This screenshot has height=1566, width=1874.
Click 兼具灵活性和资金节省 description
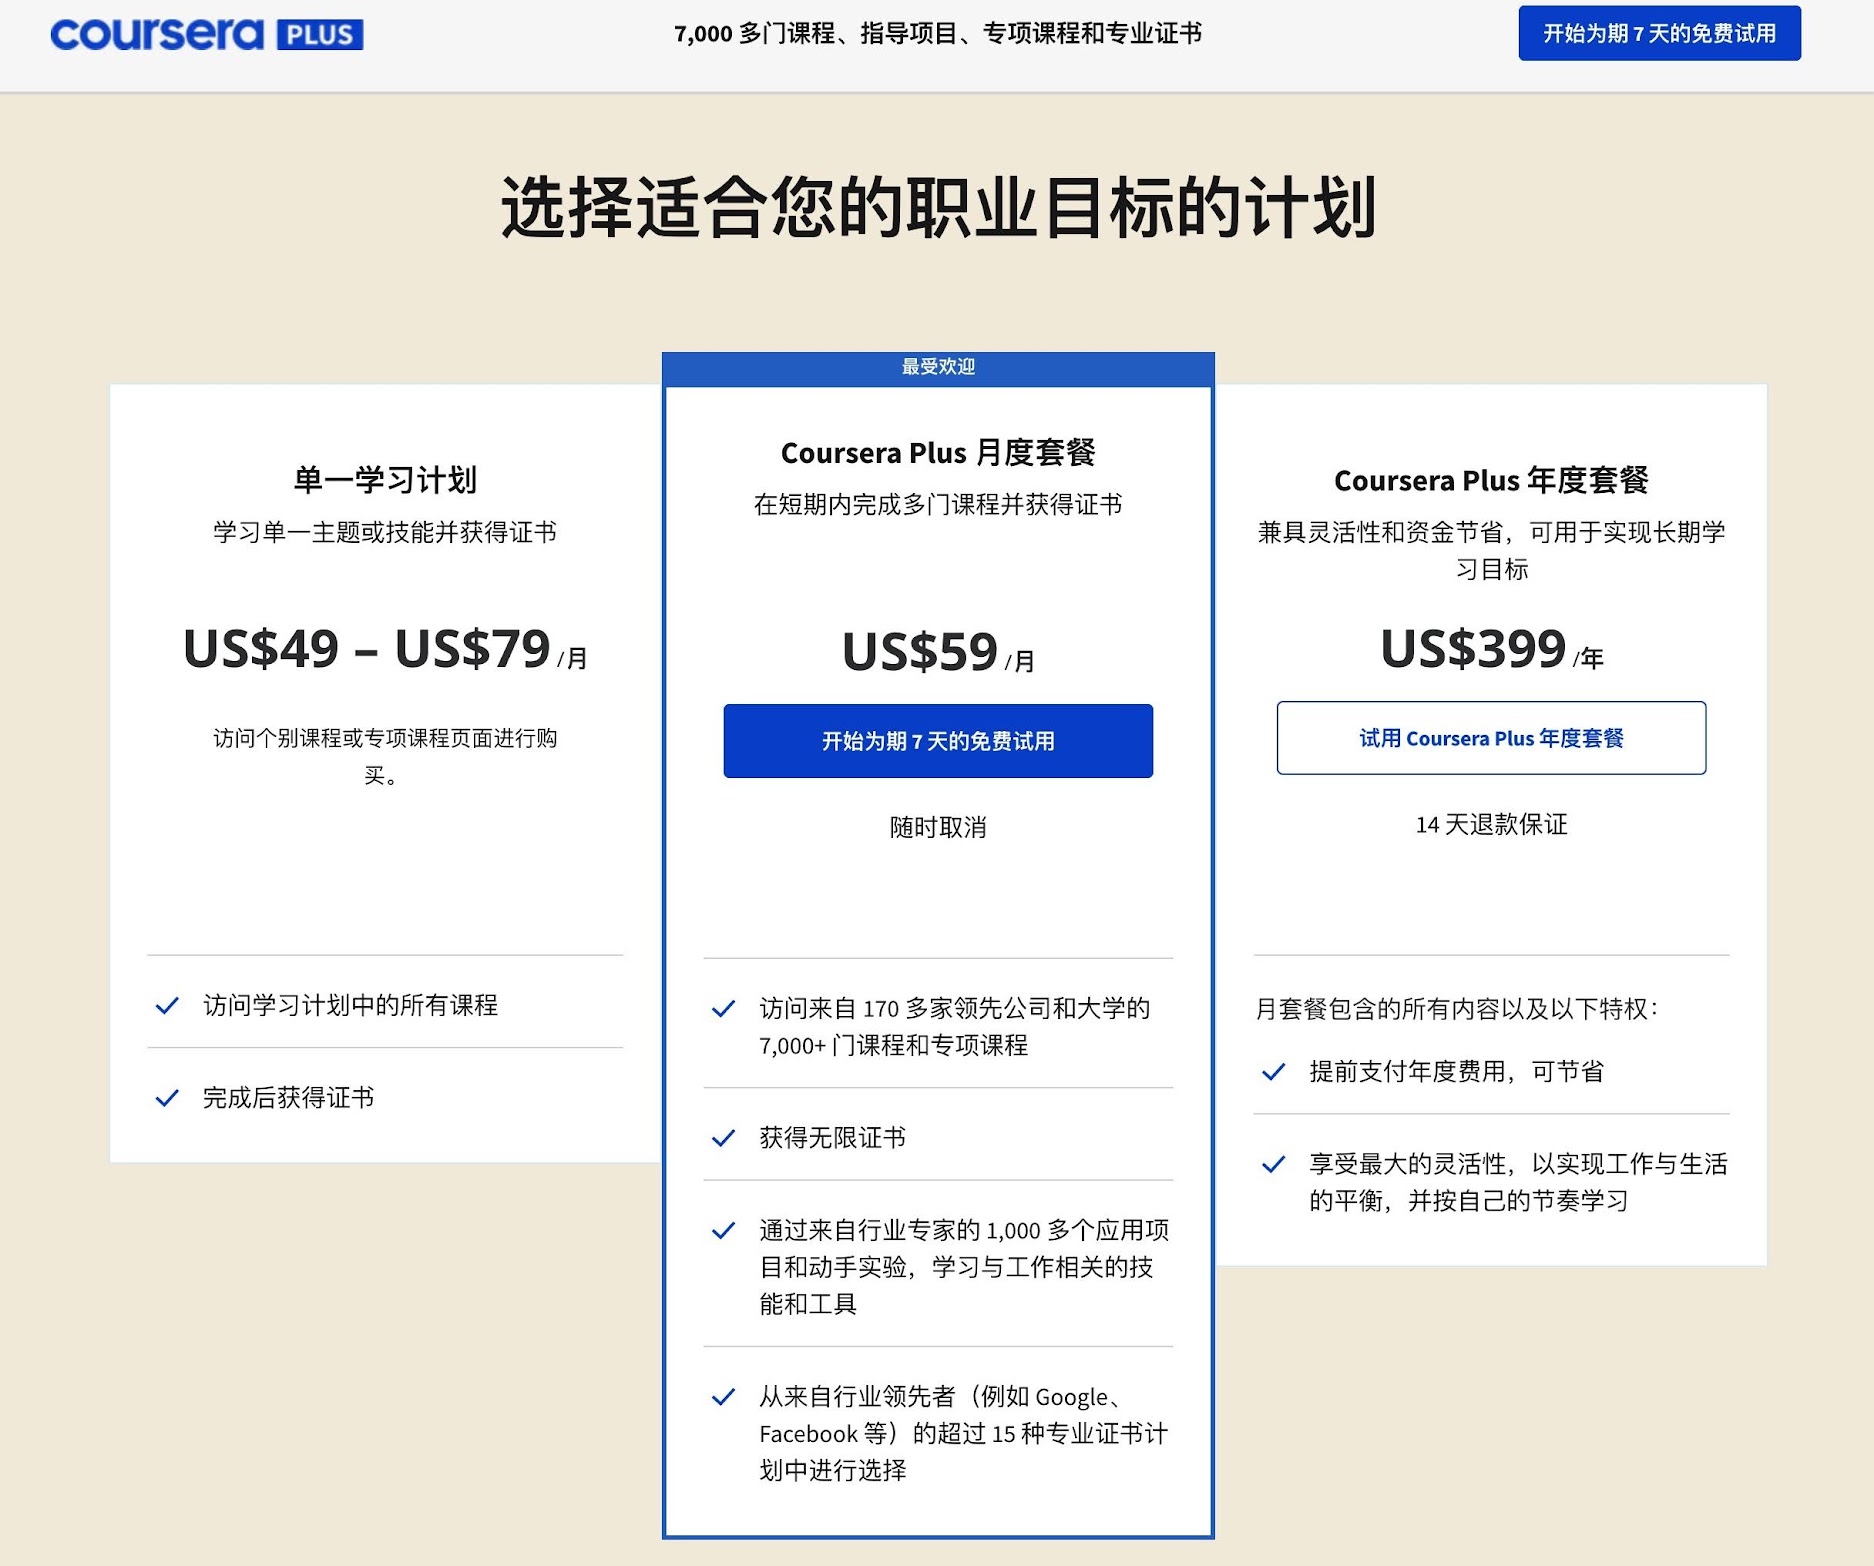pyautogui.click(x=1491, y=550)
